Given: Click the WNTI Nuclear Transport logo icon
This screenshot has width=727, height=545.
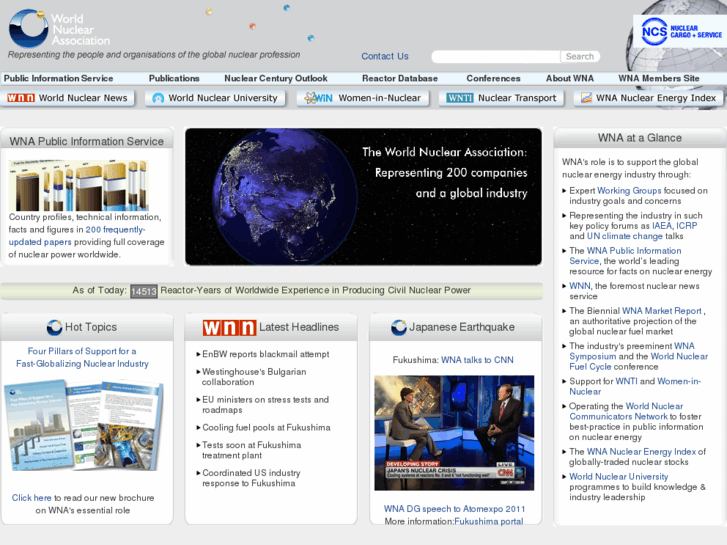Looking at the screenshot, I should [459, 98].
